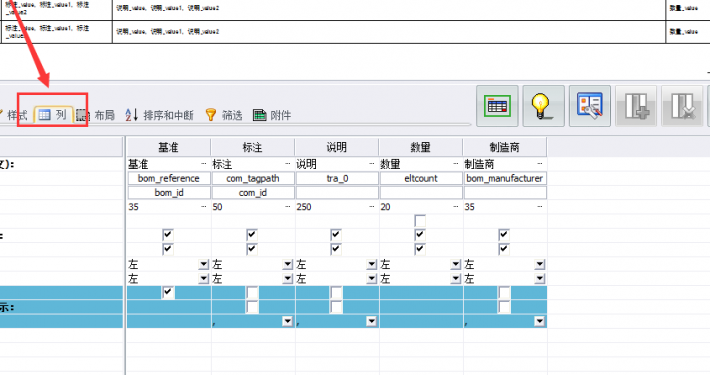
Task: Click the eltcount formula field
Action: tap(421, 178)
